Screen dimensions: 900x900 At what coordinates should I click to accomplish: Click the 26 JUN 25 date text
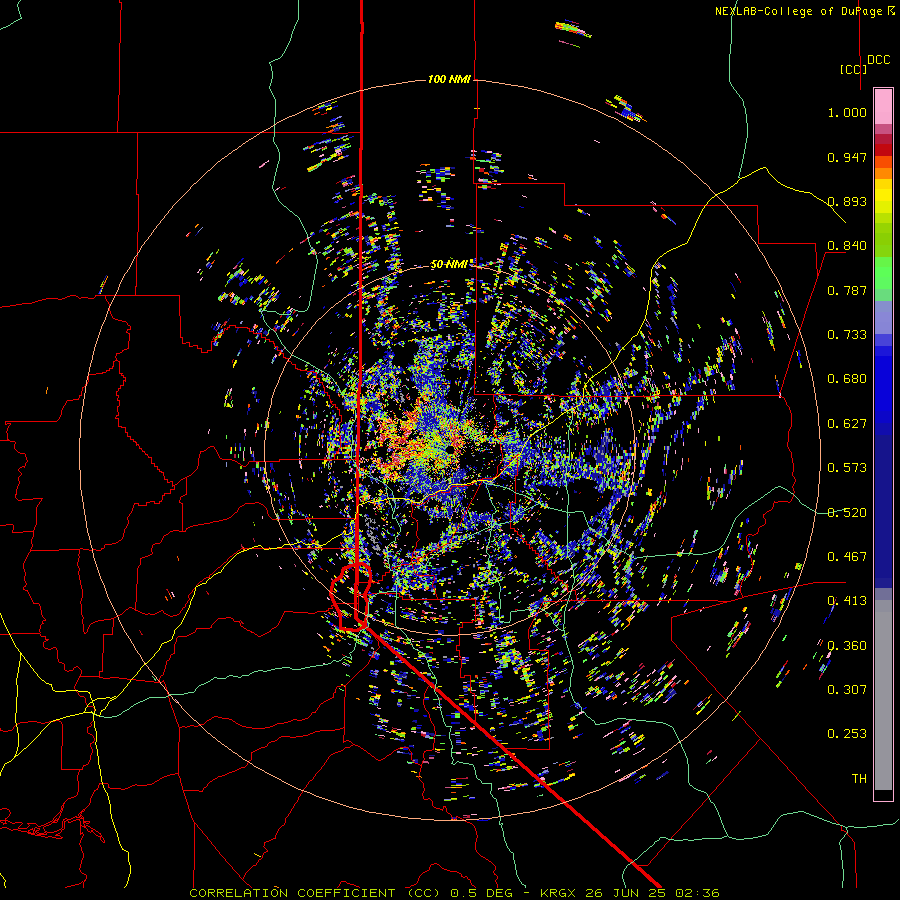[626, 893]
